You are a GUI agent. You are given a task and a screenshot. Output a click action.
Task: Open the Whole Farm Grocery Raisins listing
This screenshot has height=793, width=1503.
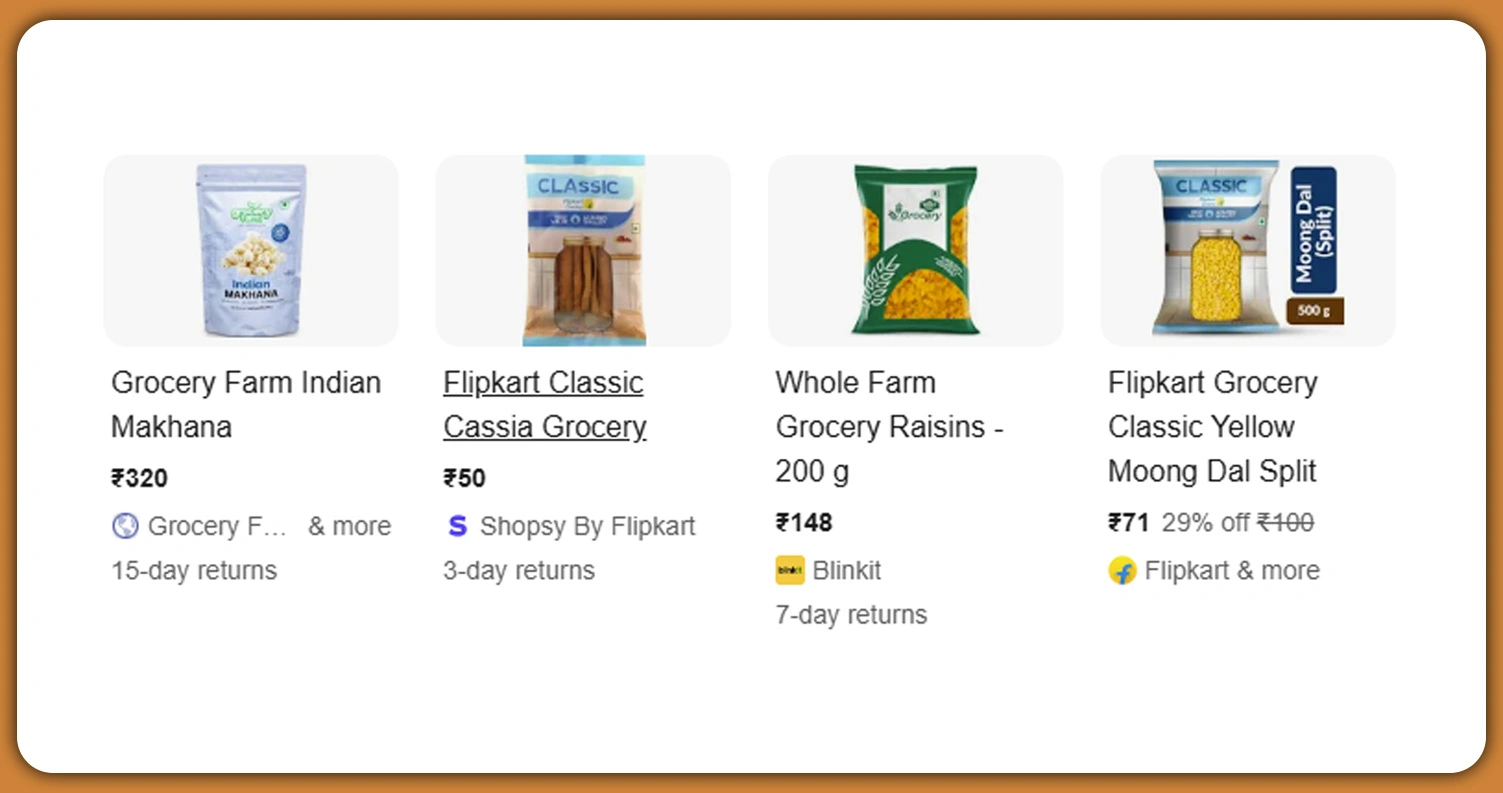point(889,426)
